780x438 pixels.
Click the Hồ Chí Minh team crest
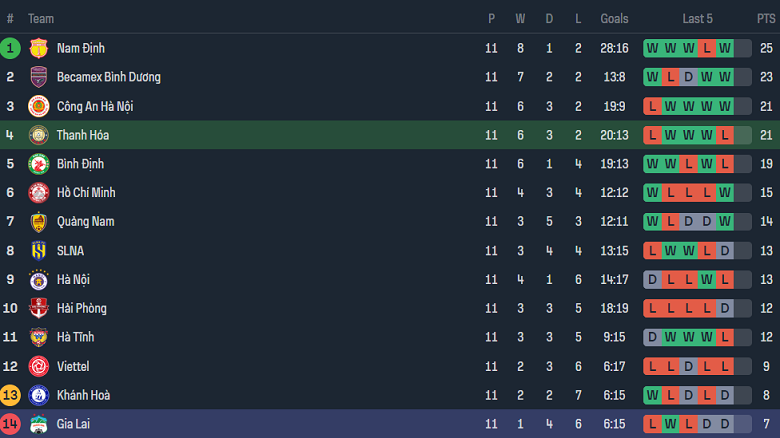(39, 193)
